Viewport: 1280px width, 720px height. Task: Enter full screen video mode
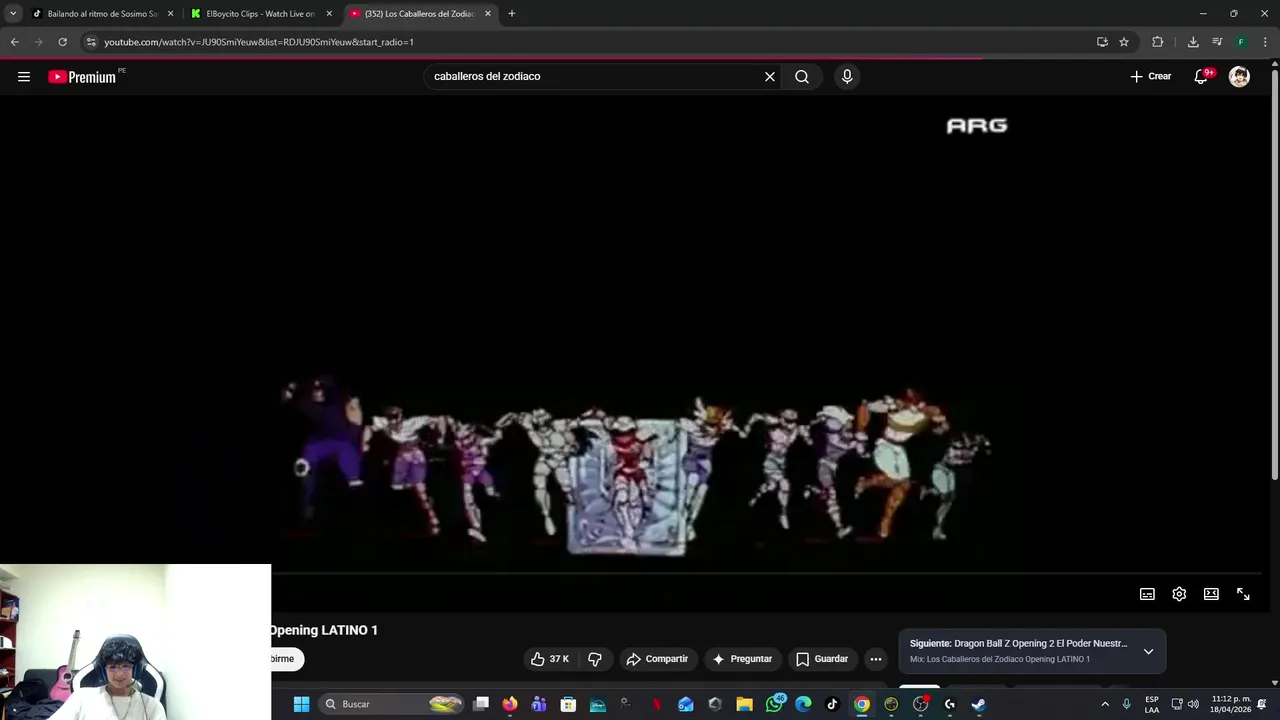[x=1243, y=594]
